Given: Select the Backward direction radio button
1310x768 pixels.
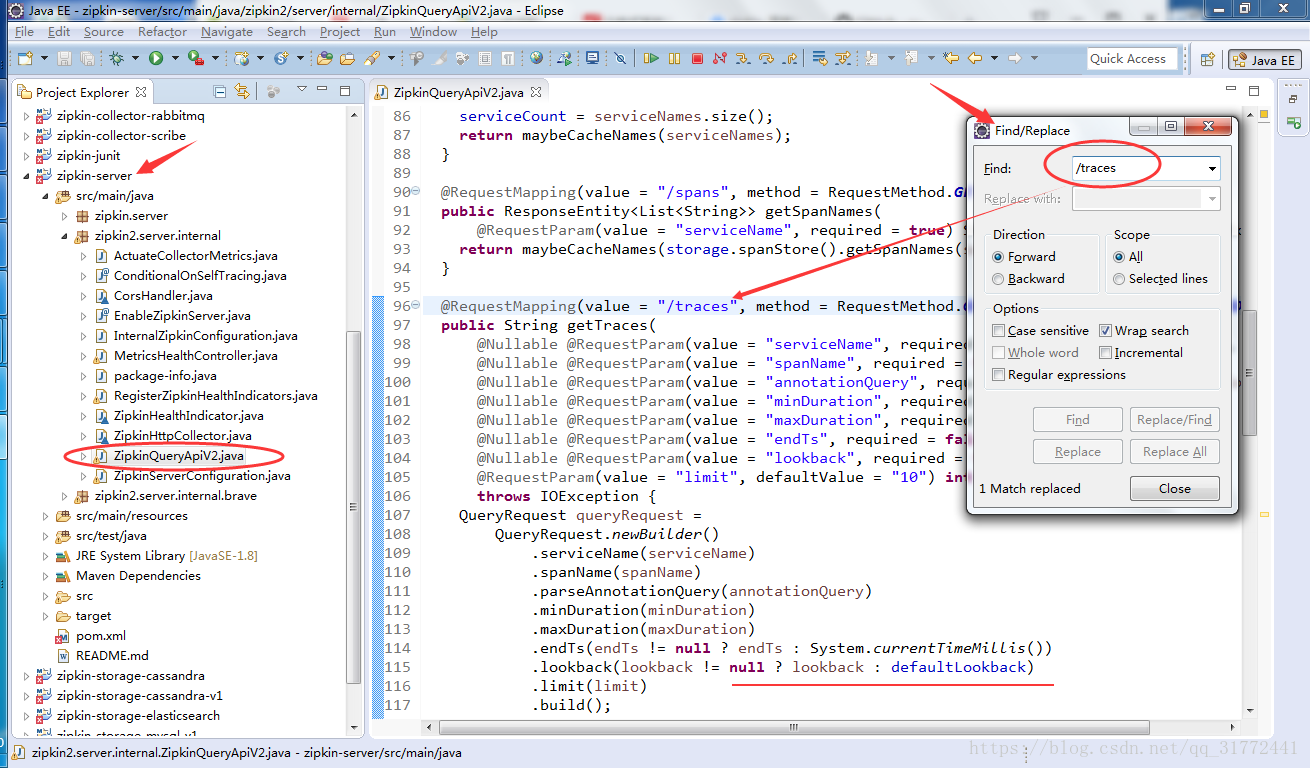Looking at the screenshot, I should (998, 279).
